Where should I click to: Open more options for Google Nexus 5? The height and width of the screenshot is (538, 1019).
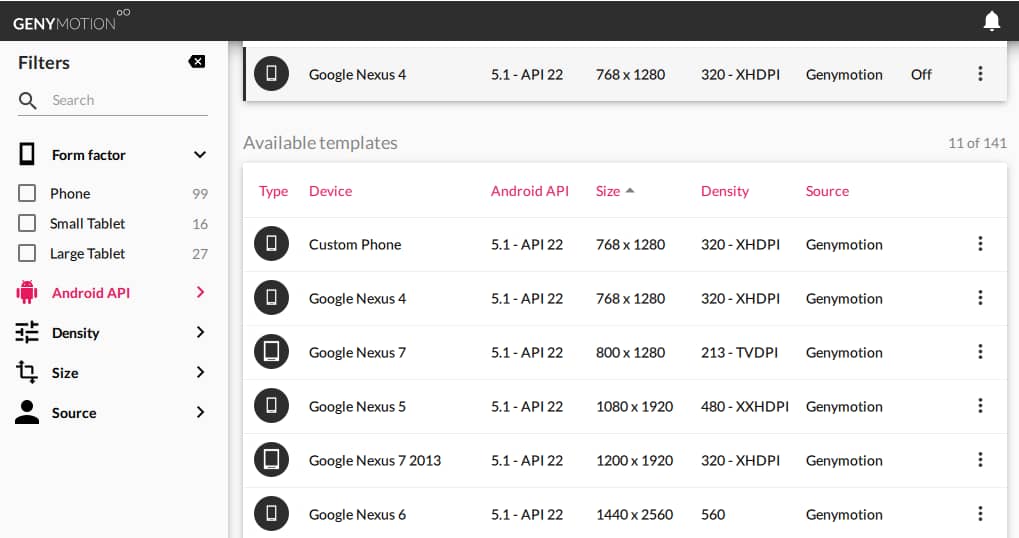980,405
